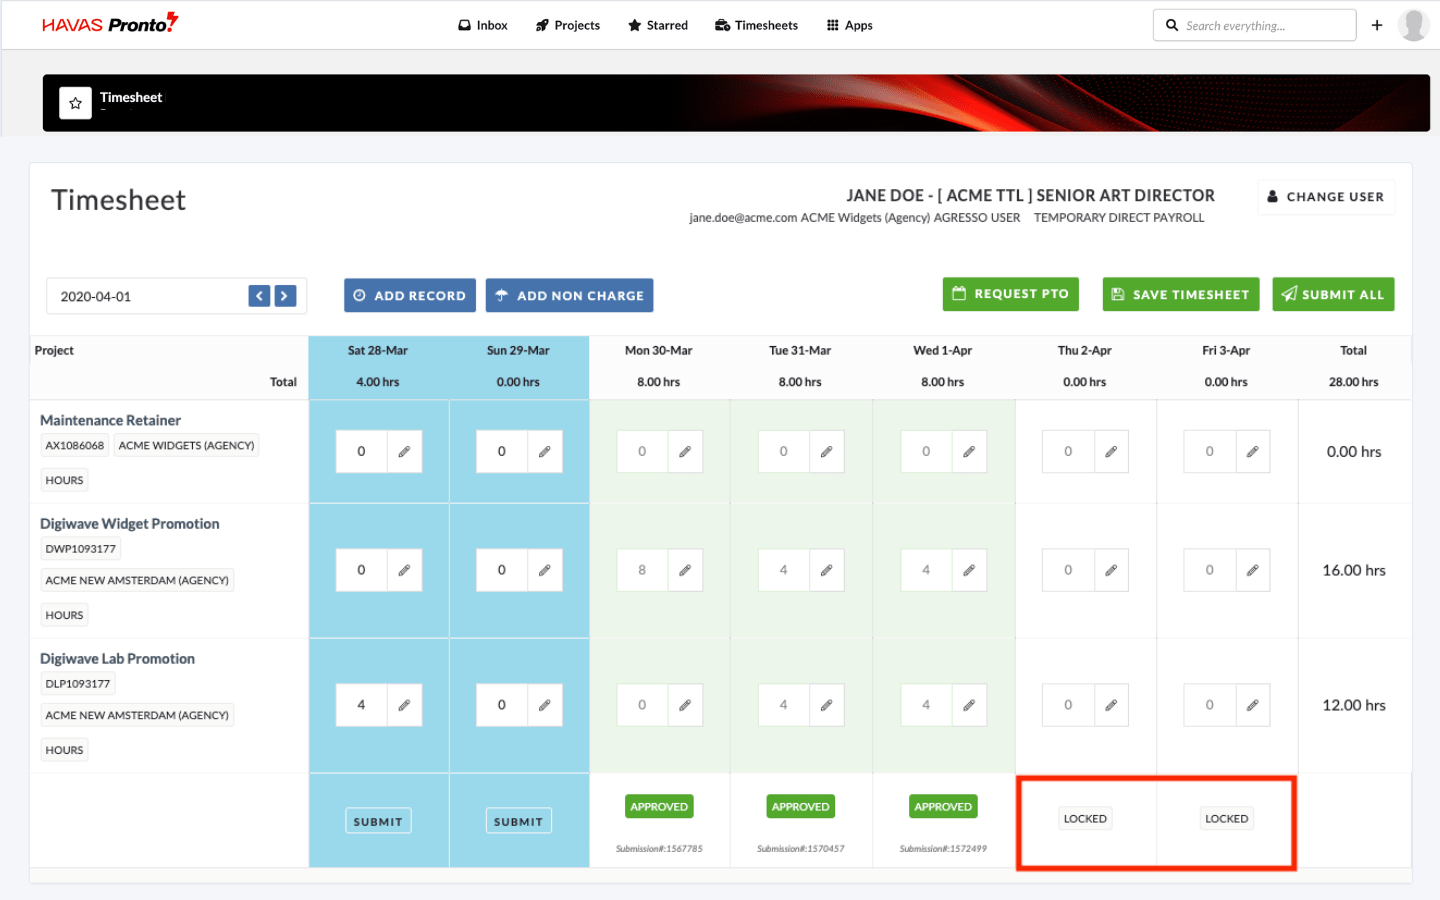The width and height of the screenshot is (1440, 900).
Task: Click Locked badge under Thu 2-Apr
Action: point(1085,819)
